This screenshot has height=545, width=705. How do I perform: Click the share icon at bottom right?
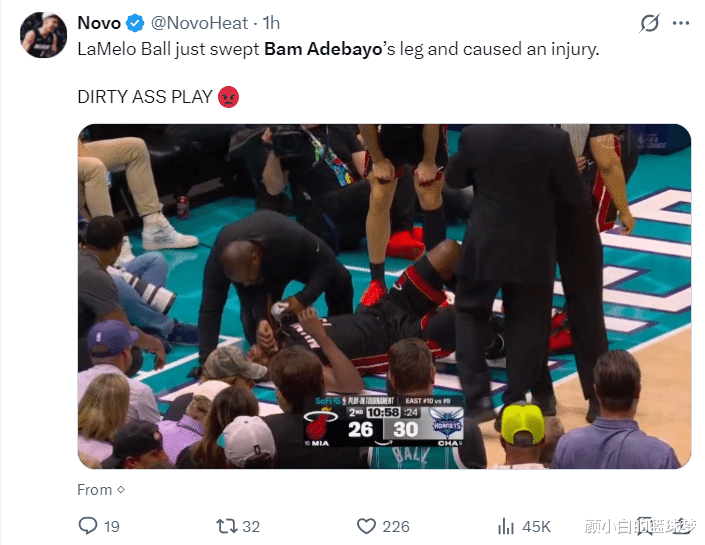coord(684,526)
